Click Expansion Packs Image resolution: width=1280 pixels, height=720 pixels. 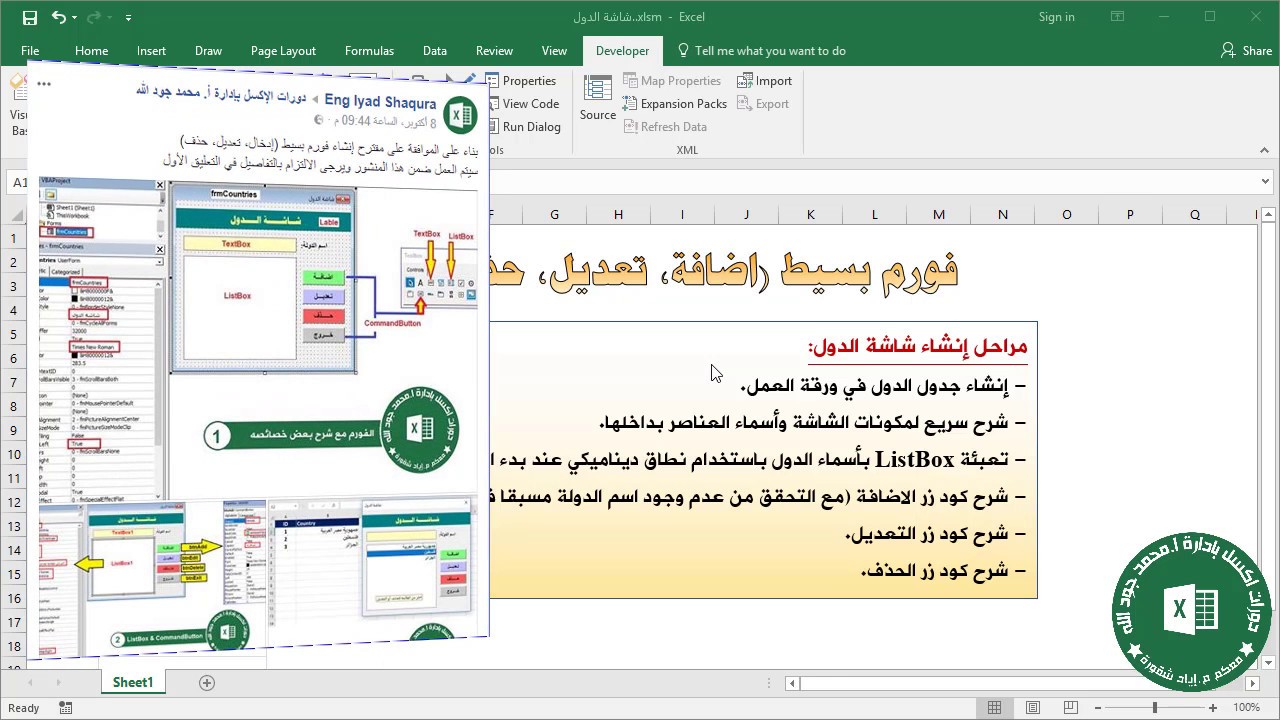pyautogui.click(x=675, y=104)
